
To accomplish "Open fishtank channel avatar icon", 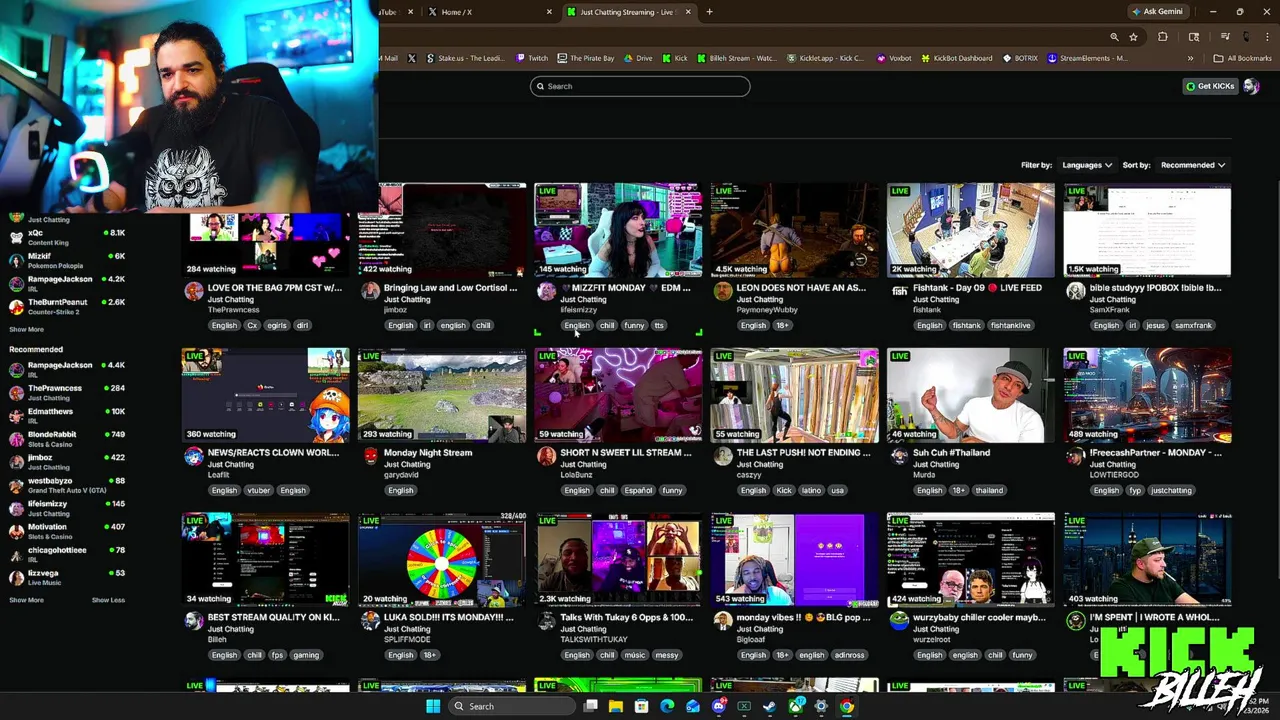I will (899, 291).
